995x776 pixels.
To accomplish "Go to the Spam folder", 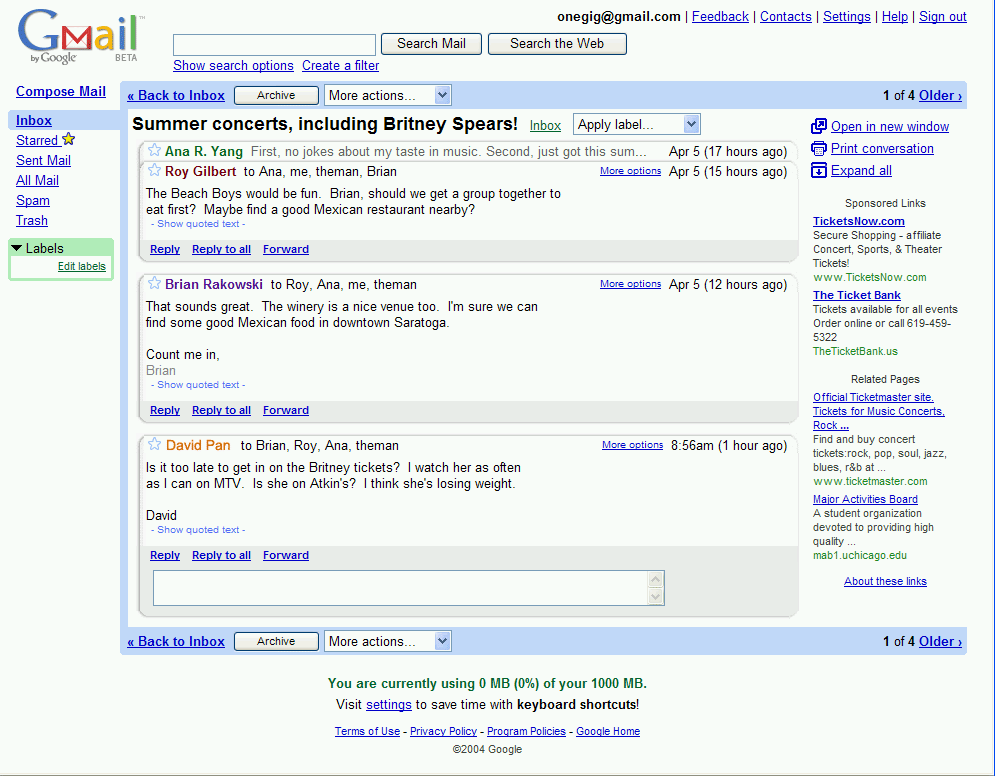I will coord(33,200).
